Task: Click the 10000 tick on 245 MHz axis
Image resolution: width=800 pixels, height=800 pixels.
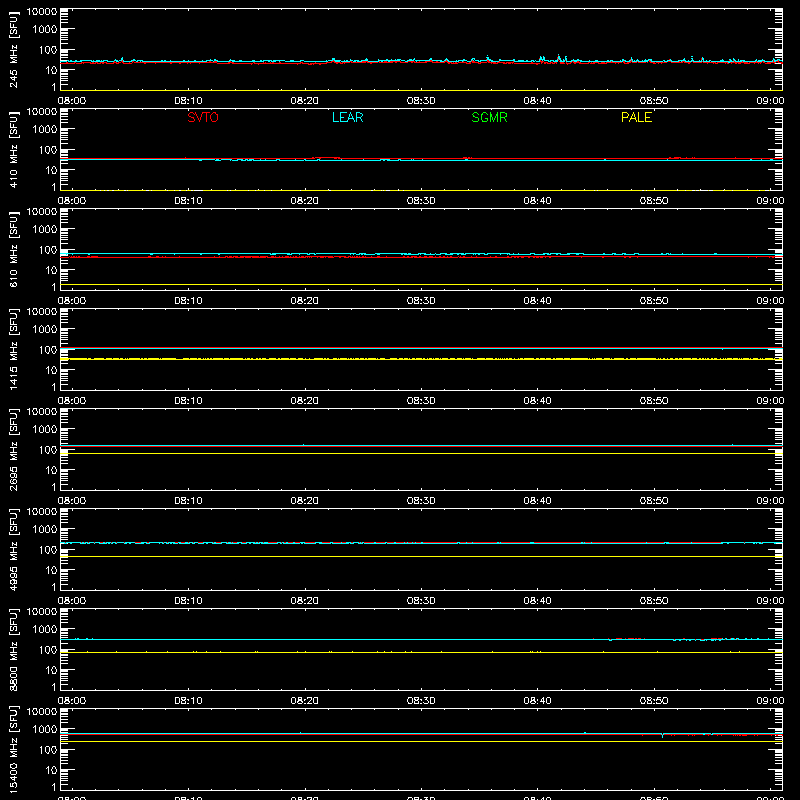Action: [x=42, y=12]
